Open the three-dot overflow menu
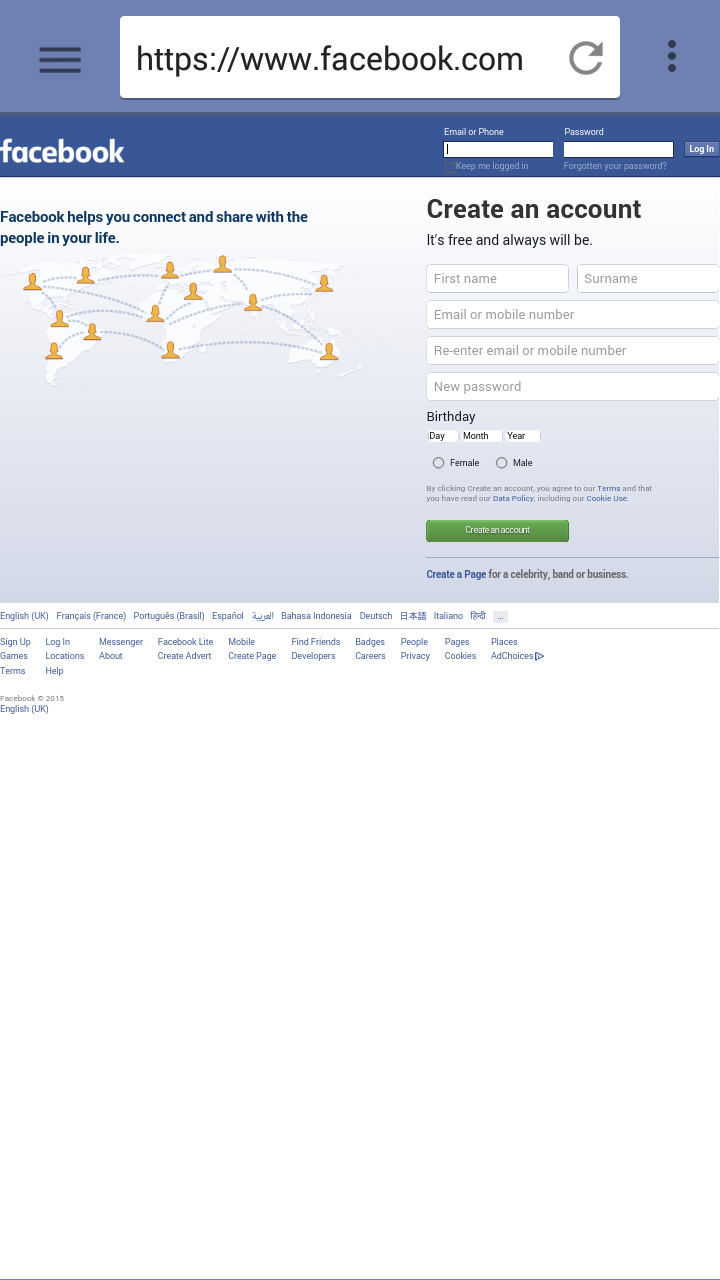 pos(672,56)
